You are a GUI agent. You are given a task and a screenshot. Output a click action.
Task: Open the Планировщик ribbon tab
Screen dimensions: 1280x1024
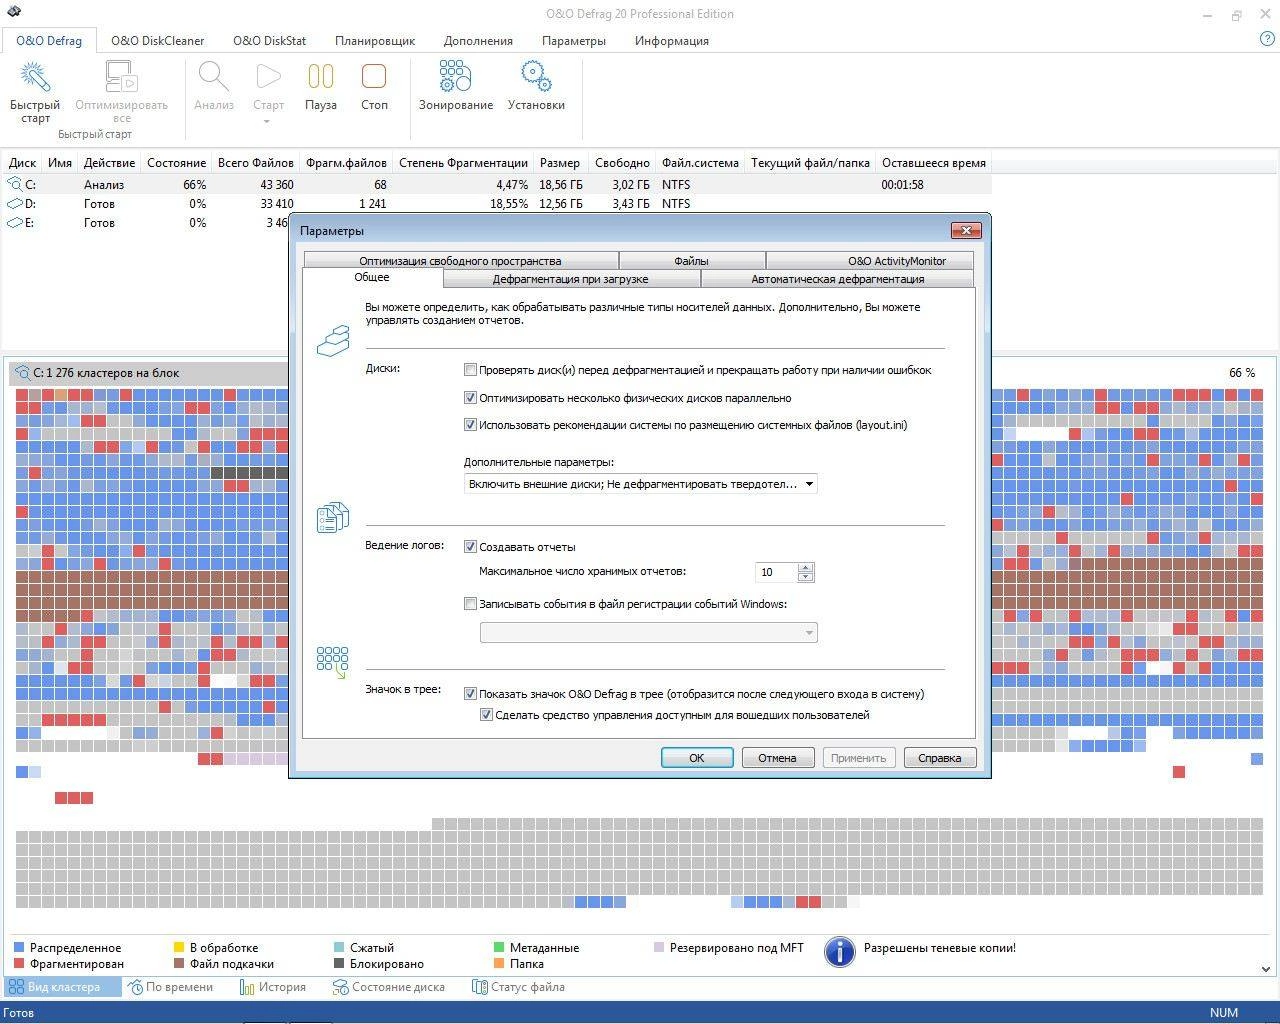click(x=375, y=41)
